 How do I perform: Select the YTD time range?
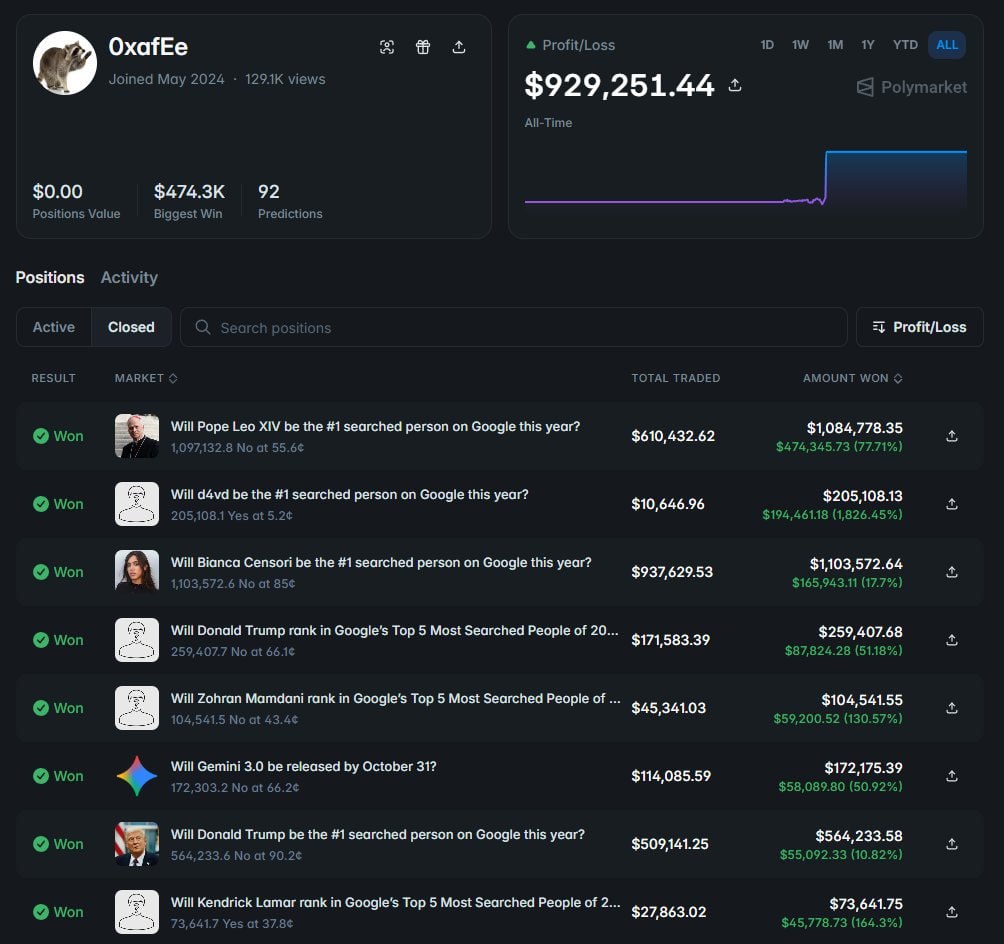(905, 45)
